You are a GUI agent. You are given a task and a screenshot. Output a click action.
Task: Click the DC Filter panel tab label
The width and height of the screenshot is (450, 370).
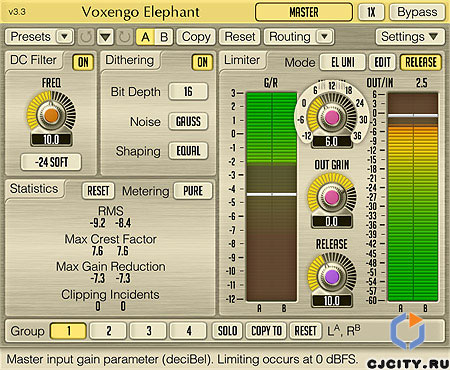[x=33, y=60]
